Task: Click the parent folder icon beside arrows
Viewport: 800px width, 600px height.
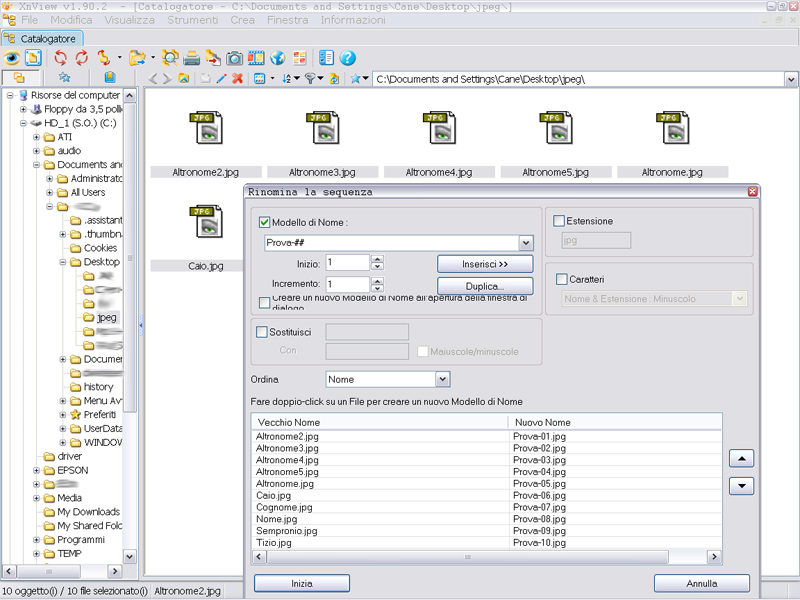Action: pos(184,79)
